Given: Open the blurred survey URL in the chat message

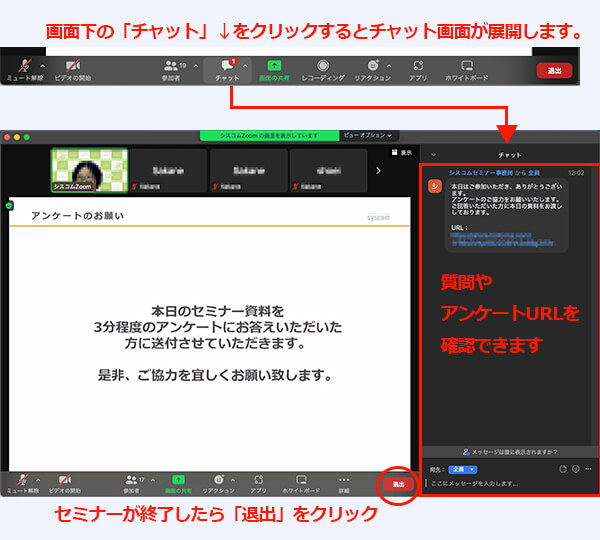Looking at the screenshot, I should tap(502, 239).
